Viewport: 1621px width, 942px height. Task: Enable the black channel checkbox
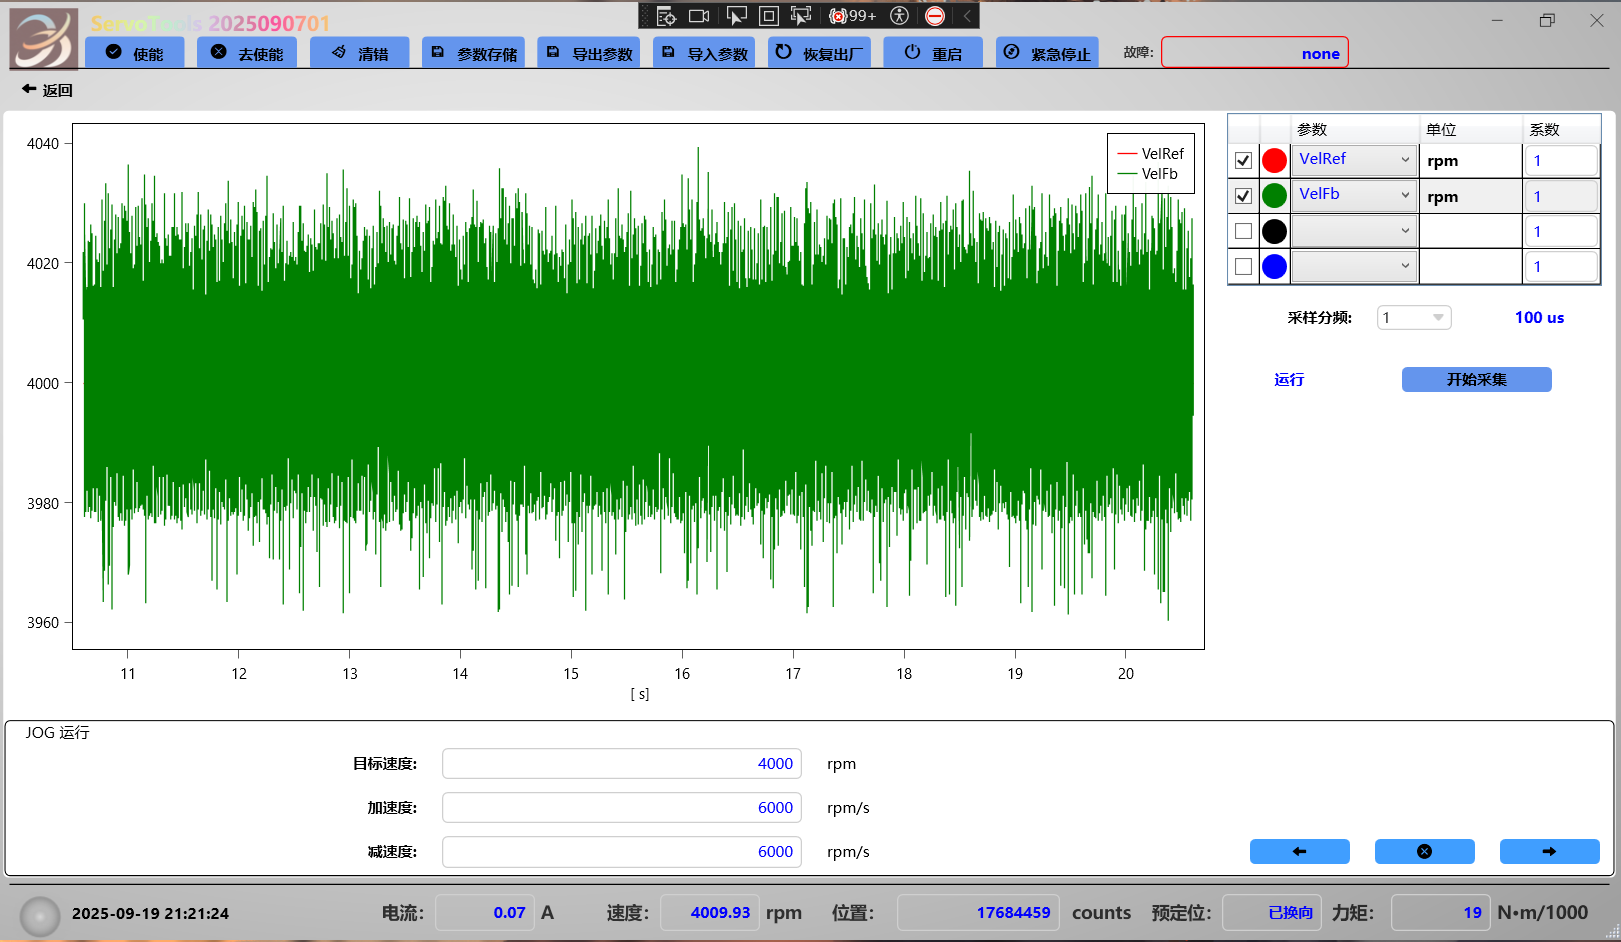pos(1243,231)
